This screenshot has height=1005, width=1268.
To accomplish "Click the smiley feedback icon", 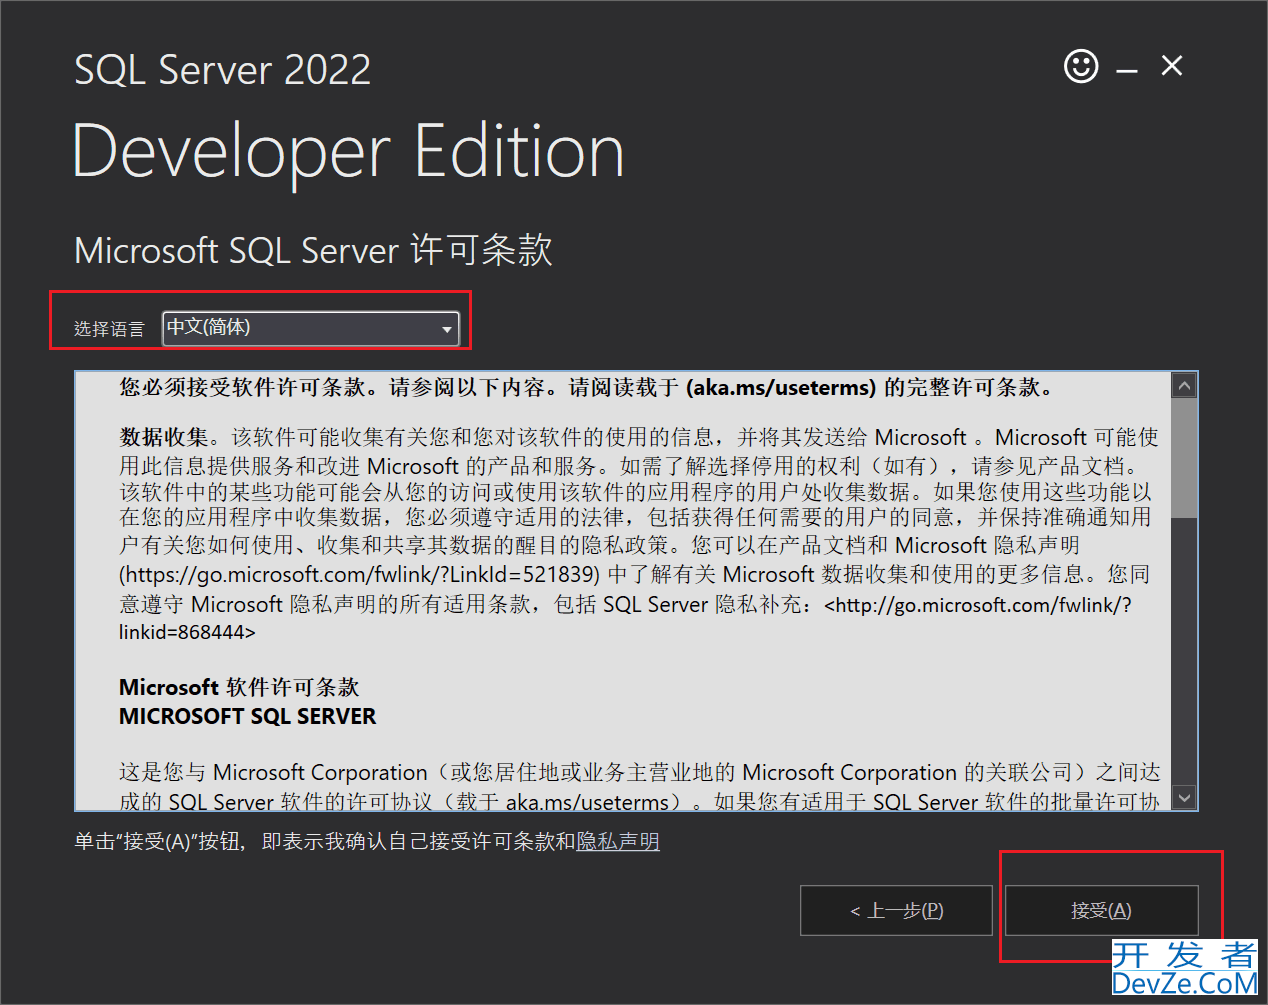I will click(x=1081, y=67).
